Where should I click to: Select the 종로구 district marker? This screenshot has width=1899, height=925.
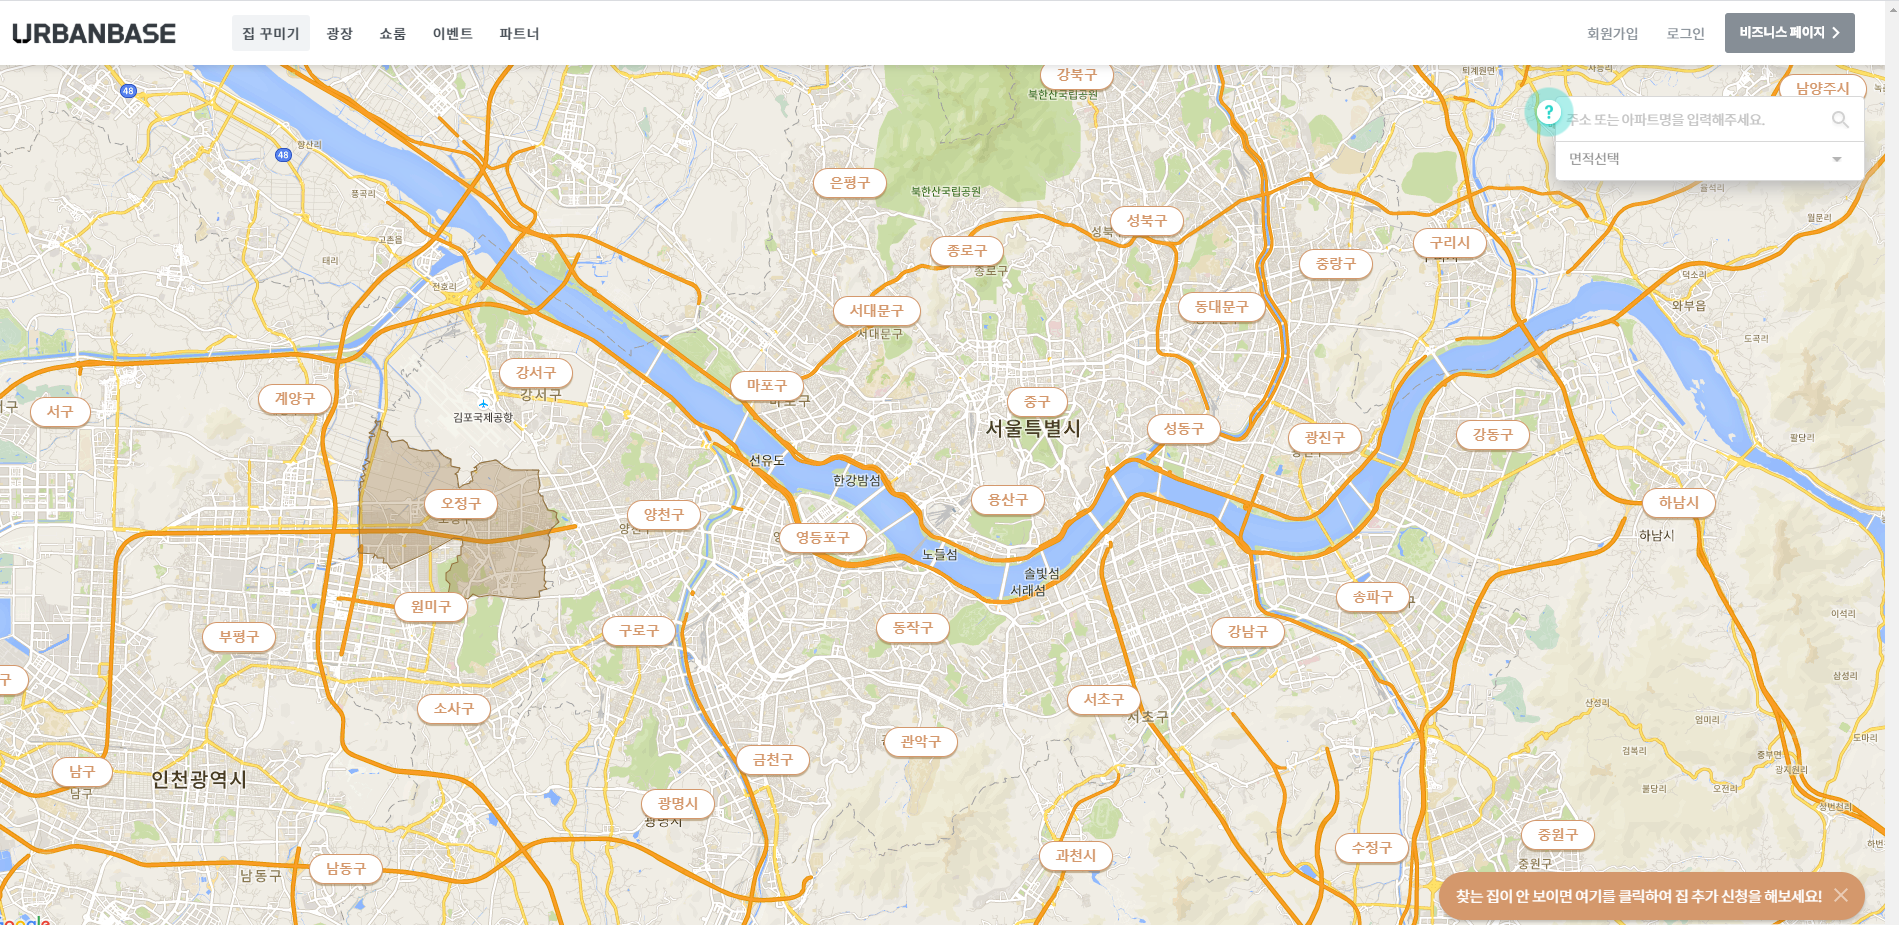coord(967,251)
